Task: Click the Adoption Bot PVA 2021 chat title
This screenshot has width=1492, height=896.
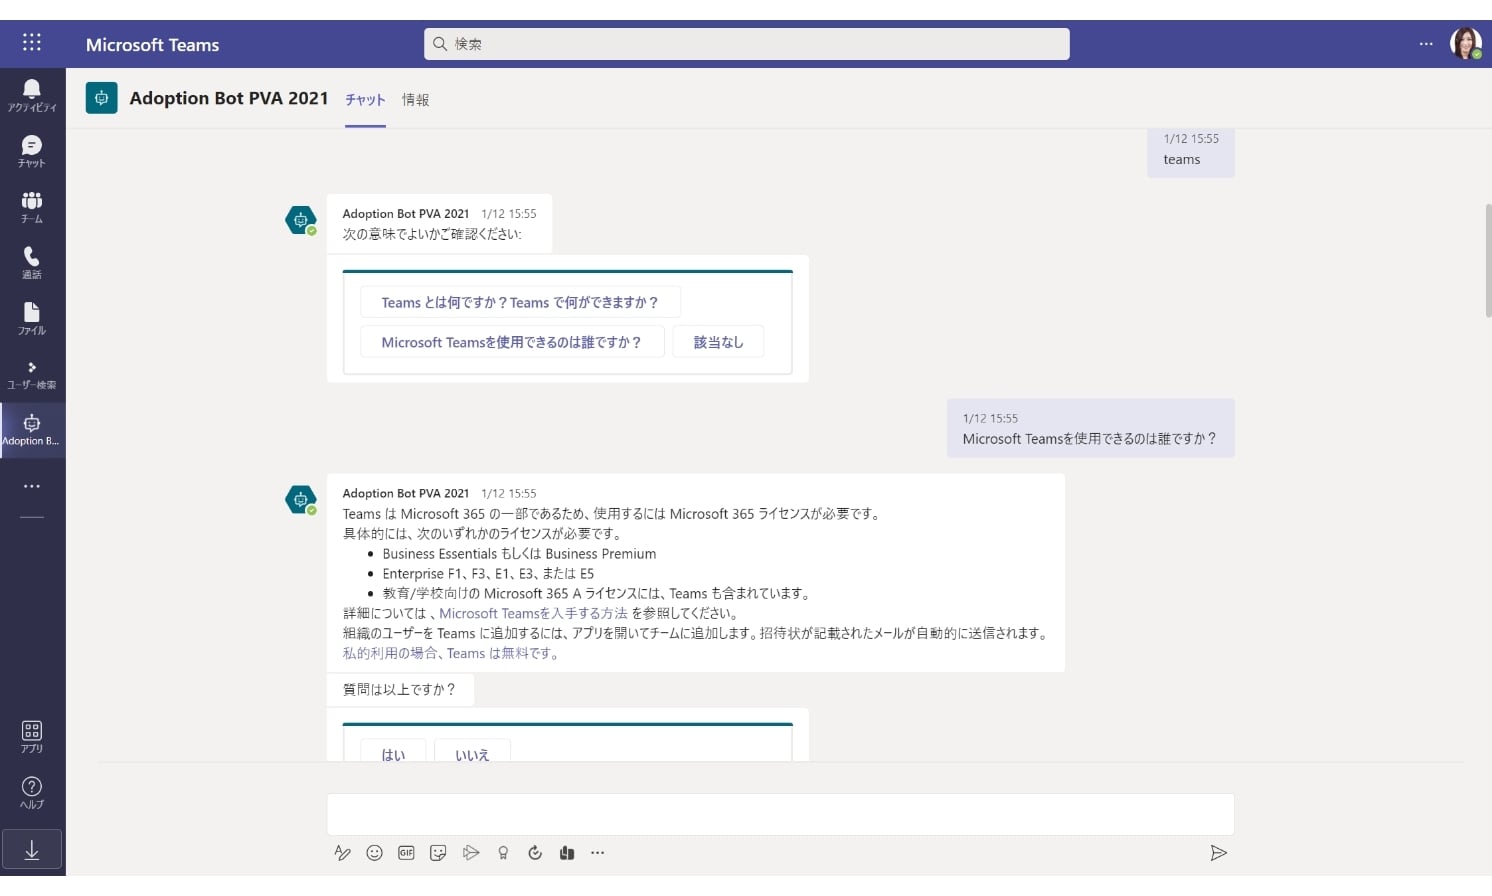Action: 229,98
